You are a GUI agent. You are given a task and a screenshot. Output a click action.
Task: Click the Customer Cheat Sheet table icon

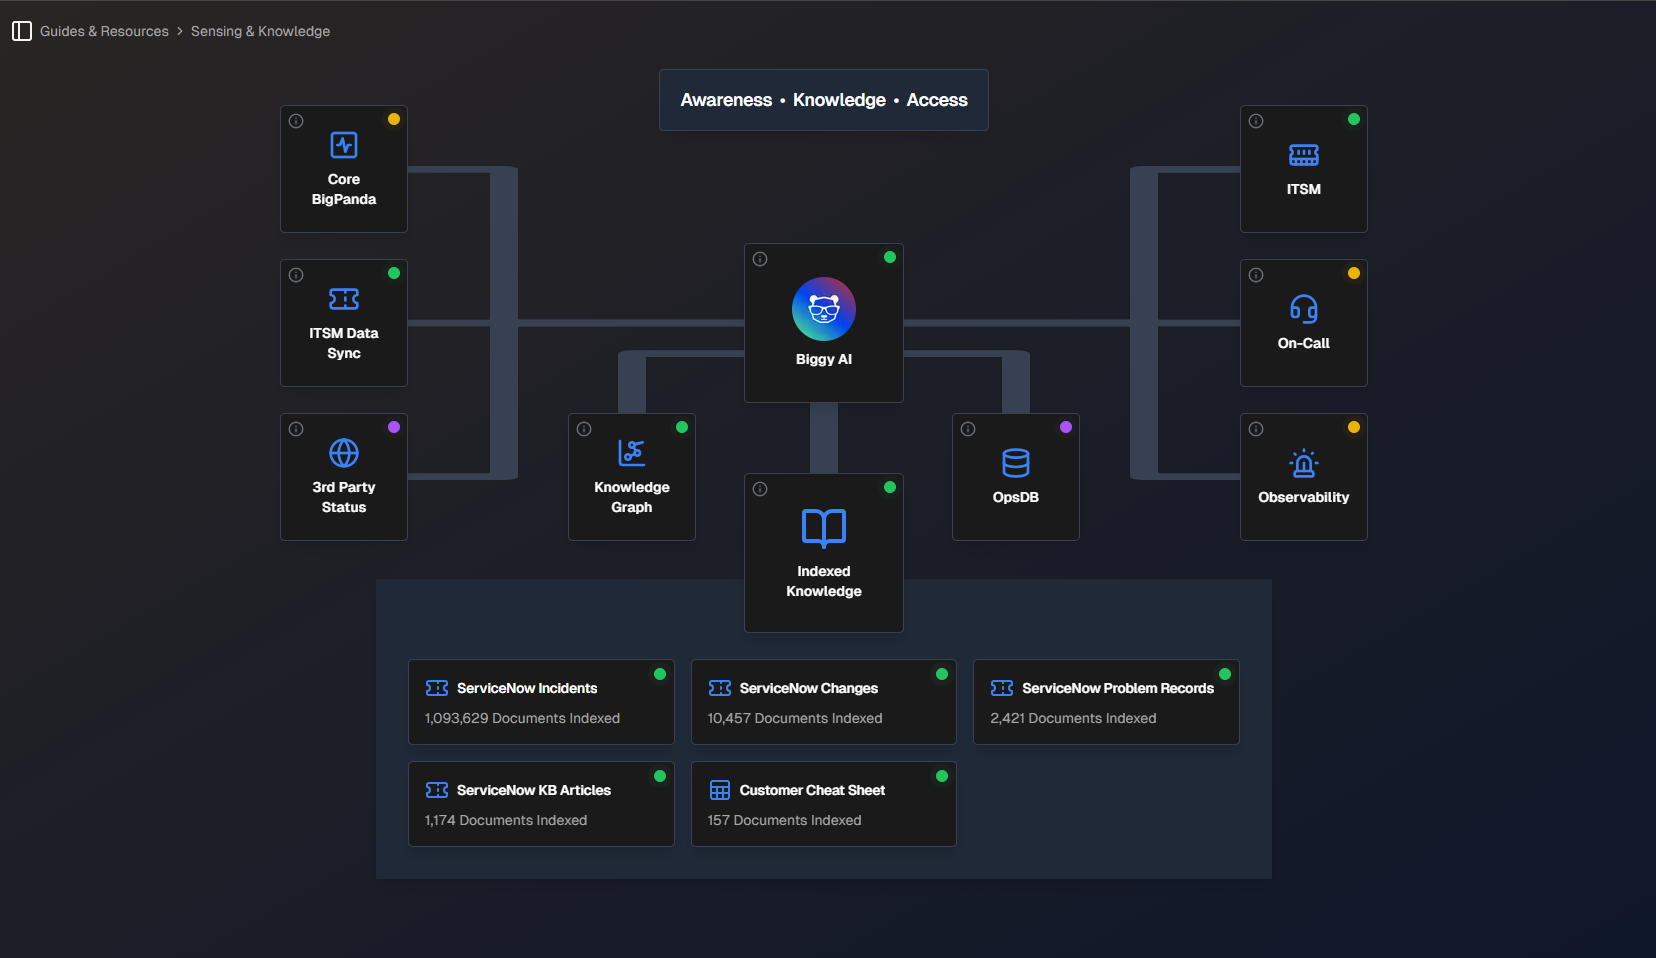click(x=720, y=790)
